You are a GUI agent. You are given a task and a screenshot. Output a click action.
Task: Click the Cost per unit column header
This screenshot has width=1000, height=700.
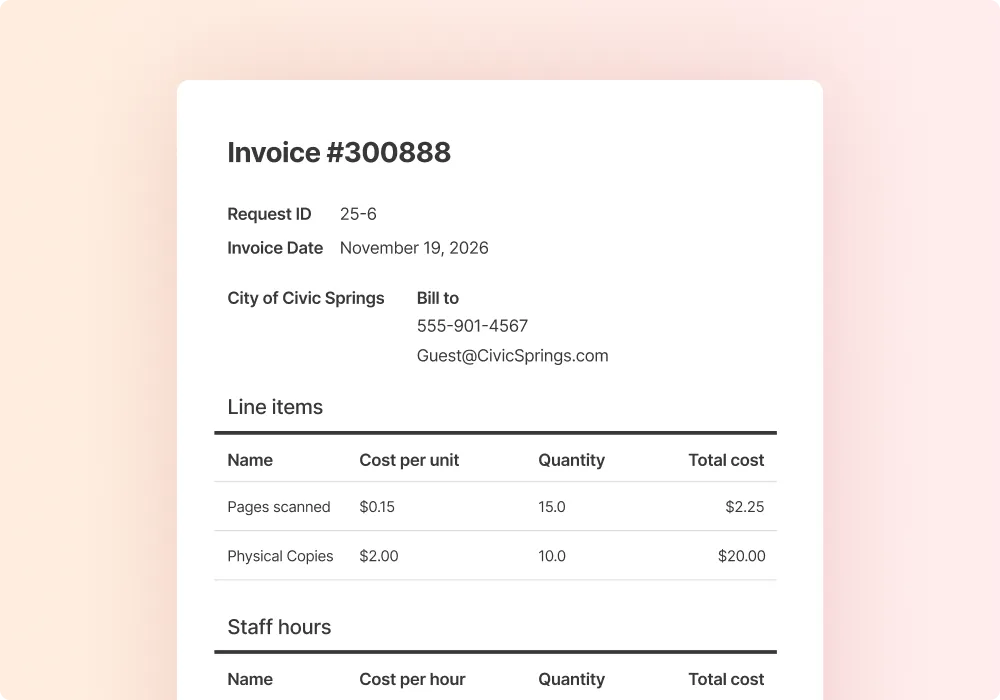click(x=409, y=460)
